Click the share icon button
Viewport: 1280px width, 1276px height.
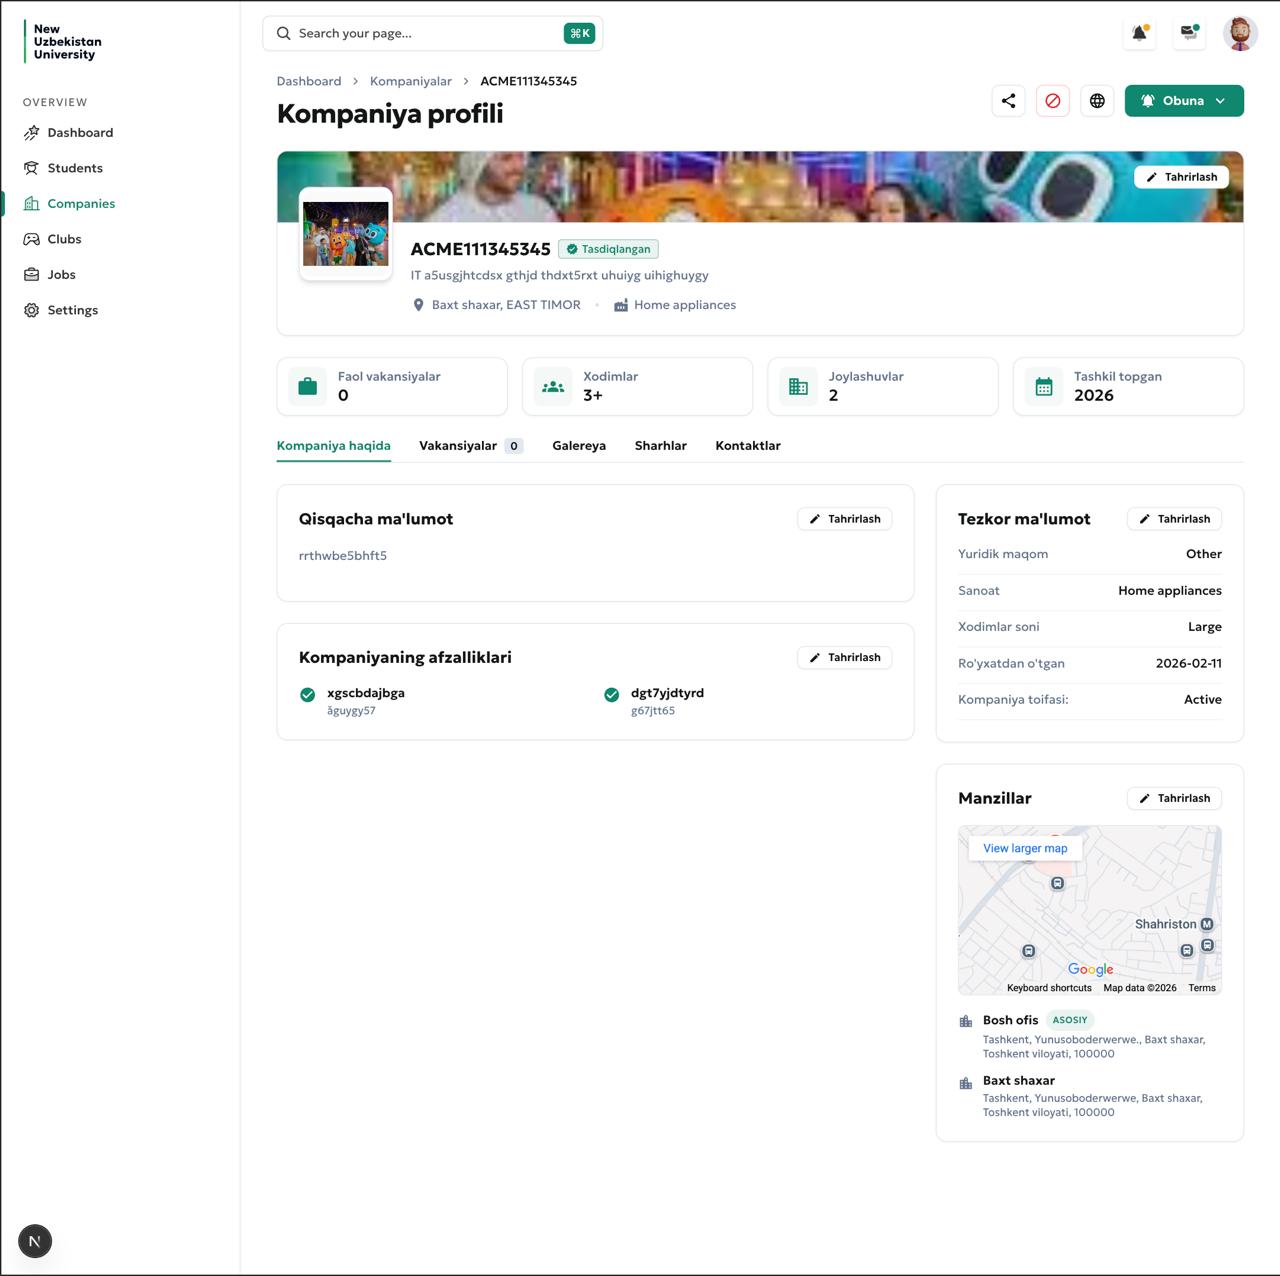[1008, 101]
